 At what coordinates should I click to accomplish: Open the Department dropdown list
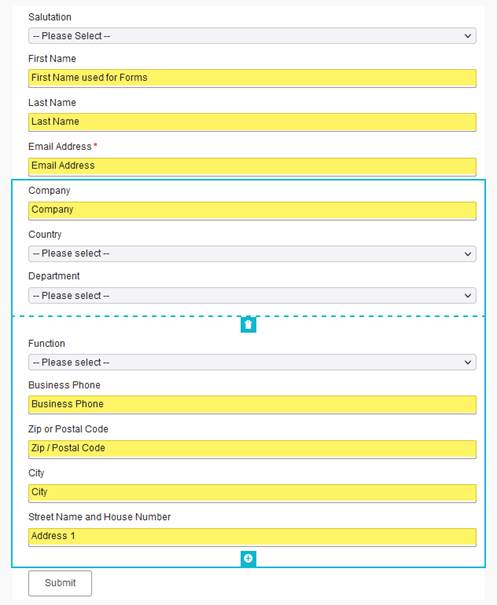click(252, 296)
